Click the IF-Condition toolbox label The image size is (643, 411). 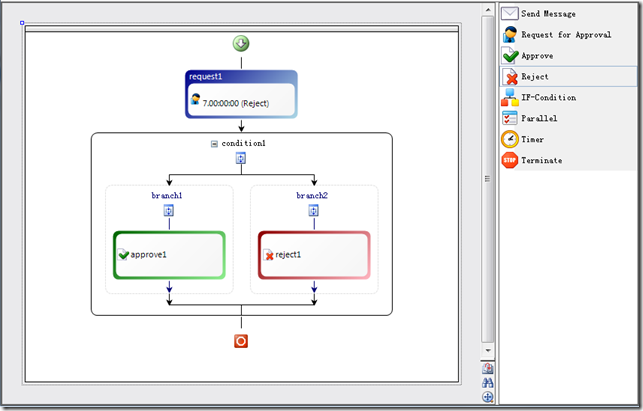pyautogui.click(x=549, y=98)
